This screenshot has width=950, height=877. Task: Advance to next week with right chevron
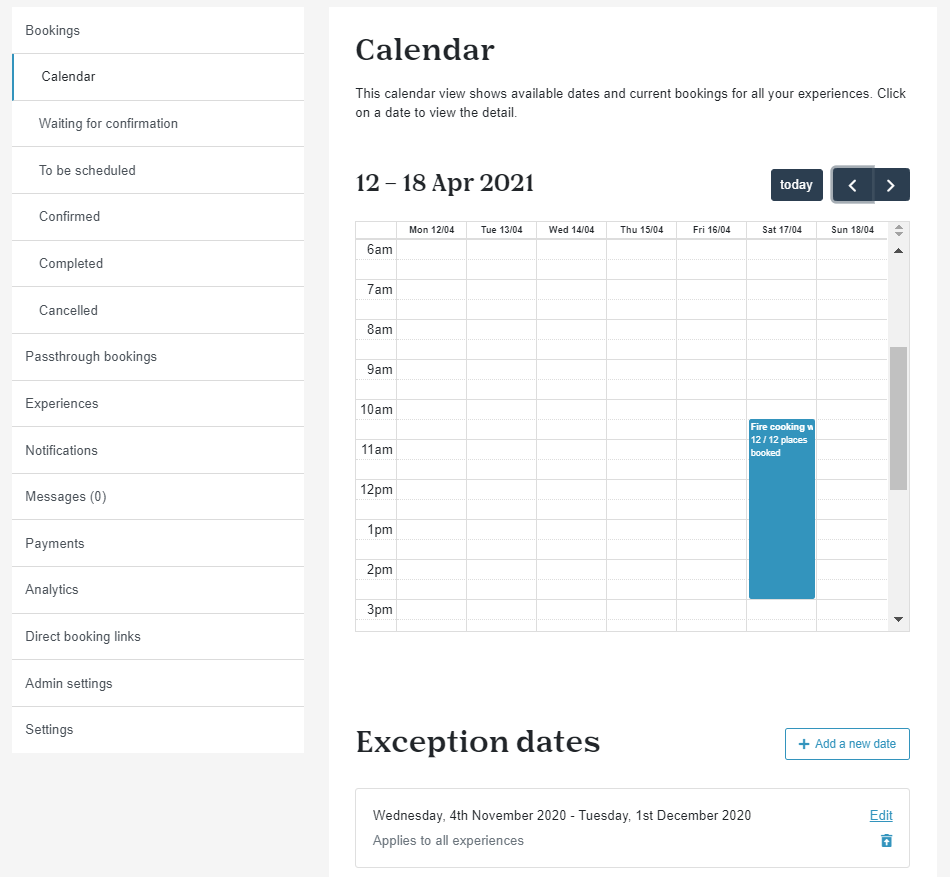[x=891, y=185]
